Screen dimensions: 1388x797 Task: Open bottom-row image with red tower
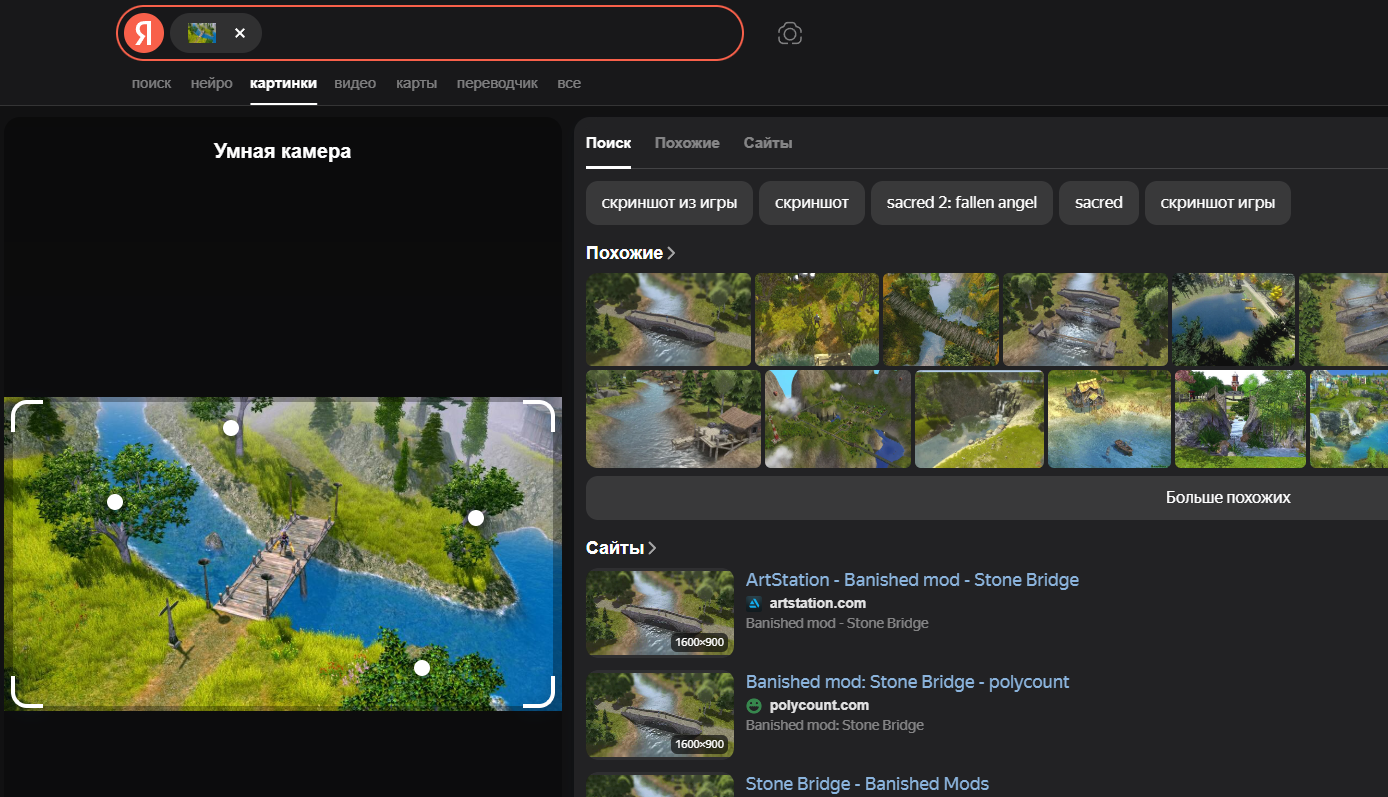pyautogui.click(x=1240, y=419)
